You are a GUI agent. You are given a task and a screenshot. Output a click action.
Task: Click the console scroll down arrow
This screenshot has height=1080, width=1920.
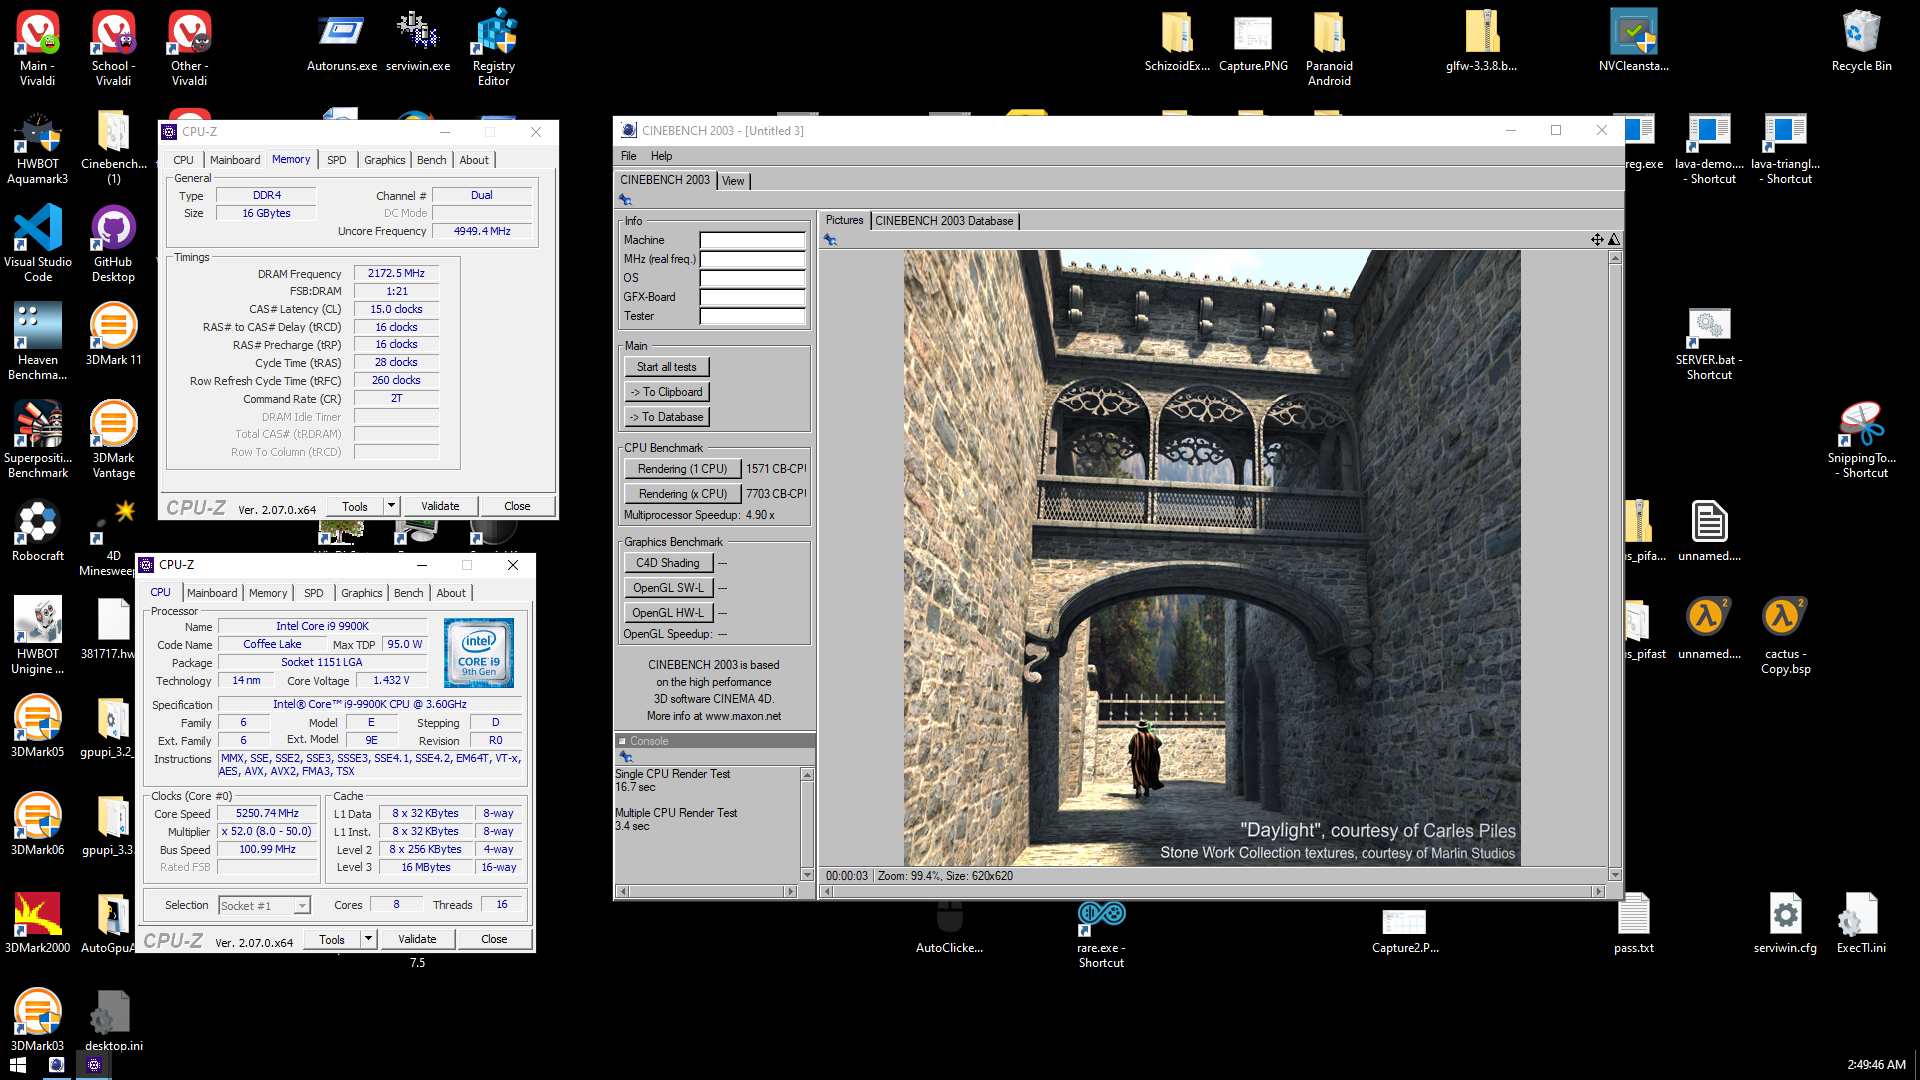coord(807,875)
